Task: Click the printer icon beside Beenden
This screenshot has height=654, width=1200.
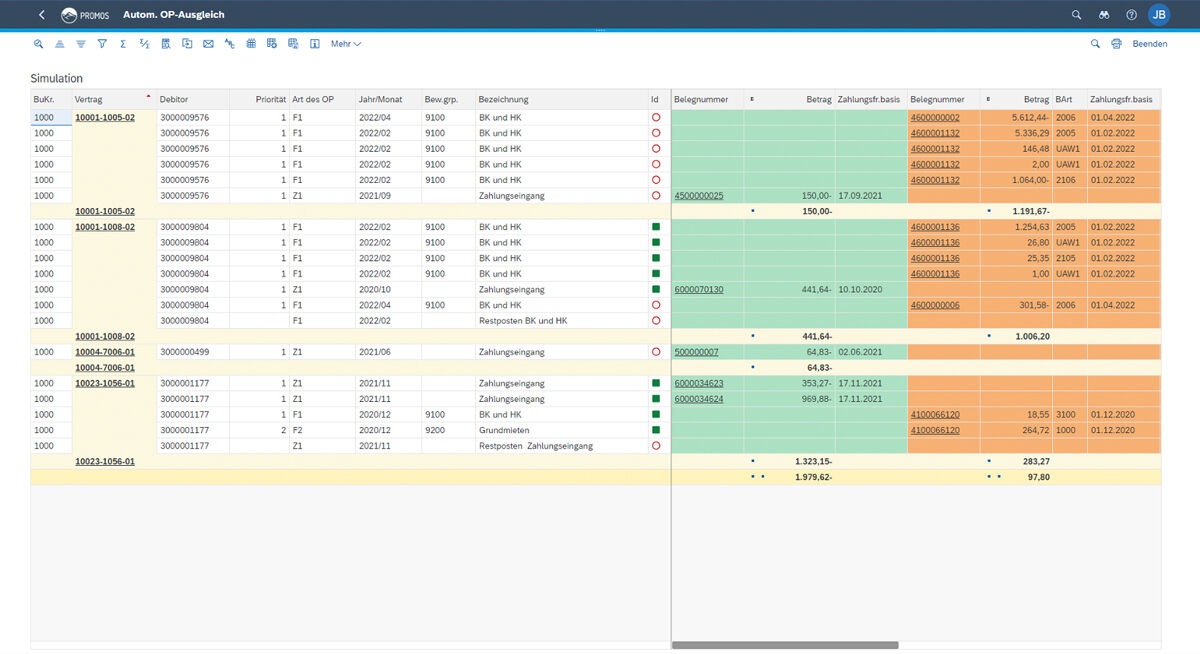Action: click(1116, 44)
